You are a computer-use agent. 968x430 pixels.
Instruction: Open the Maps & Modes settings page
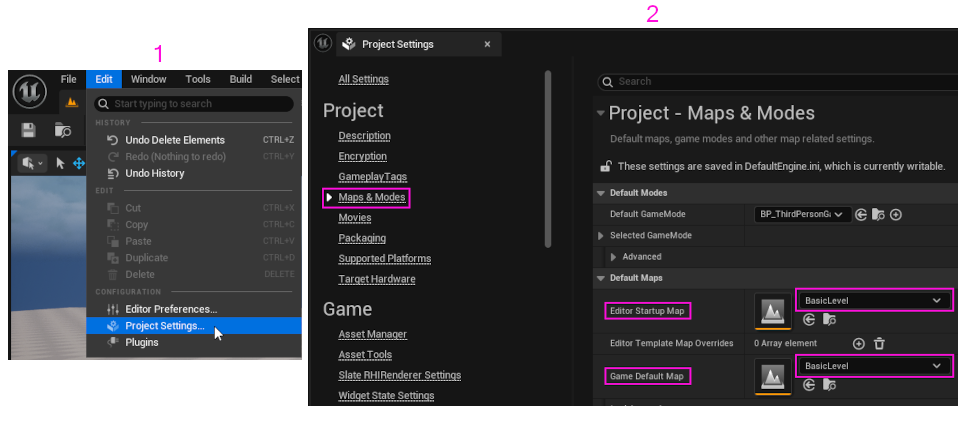click(371, 197)
